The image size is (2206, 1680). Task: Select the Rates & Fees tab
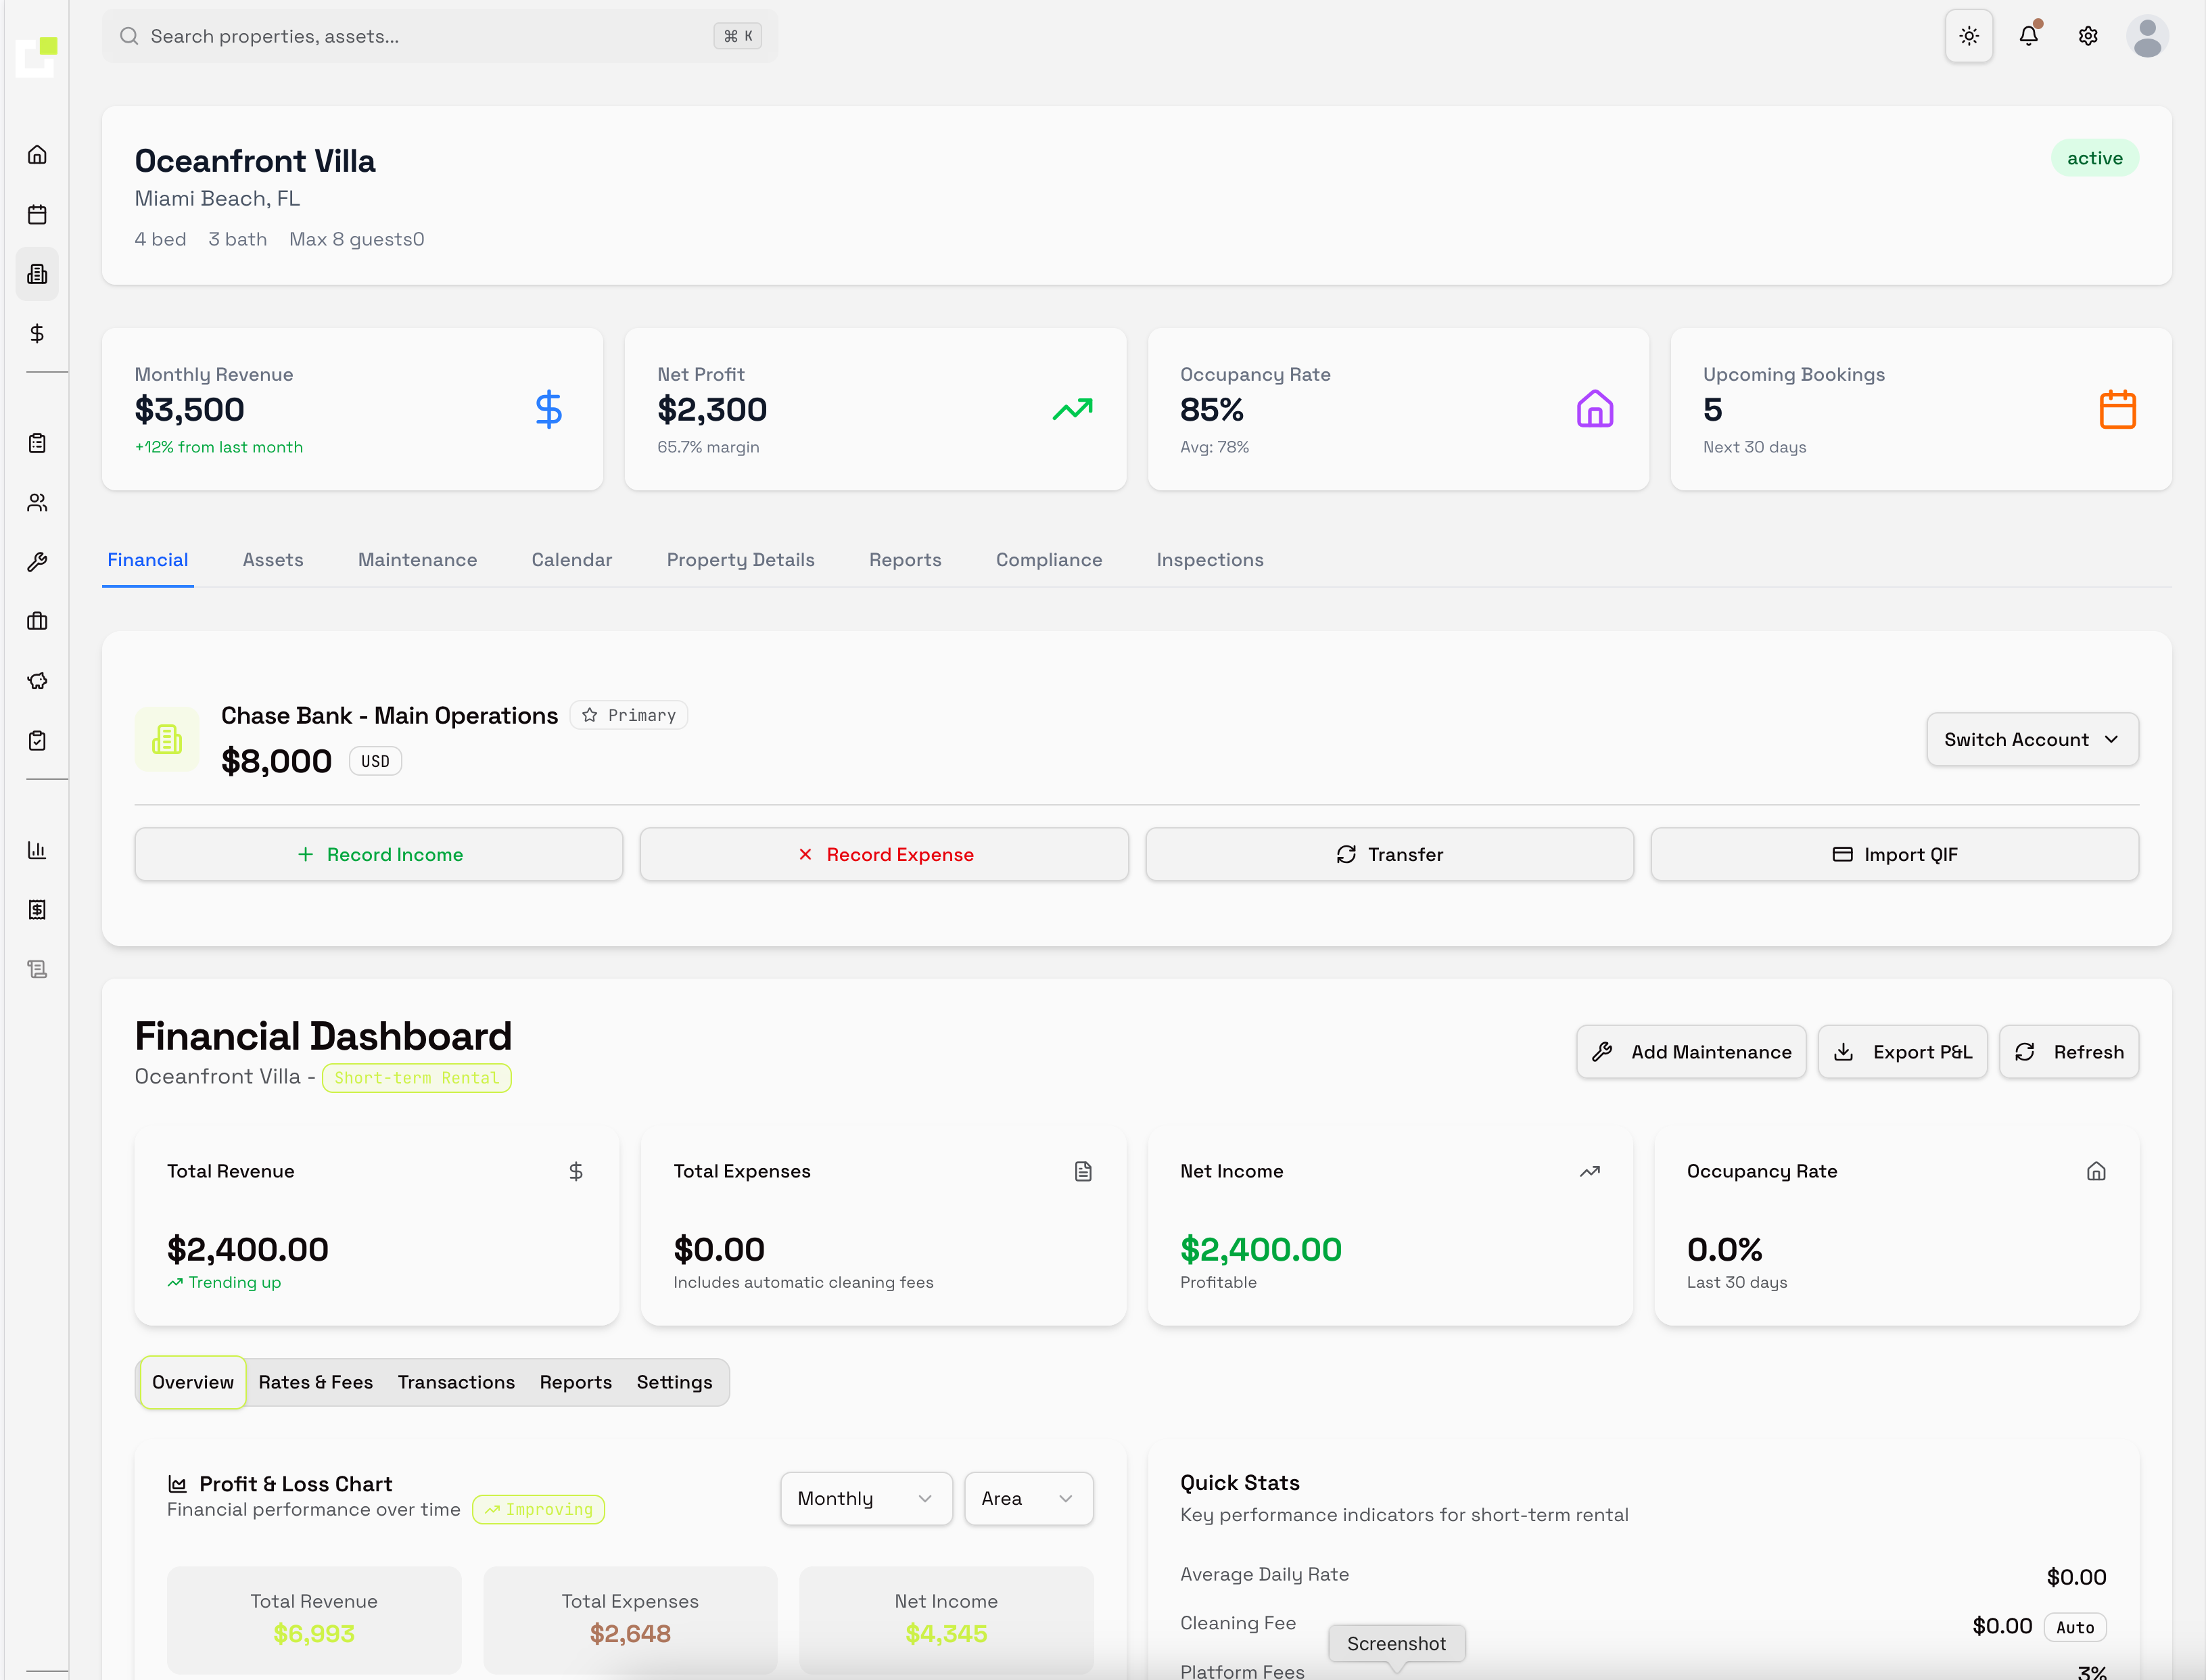[315, 1382]
